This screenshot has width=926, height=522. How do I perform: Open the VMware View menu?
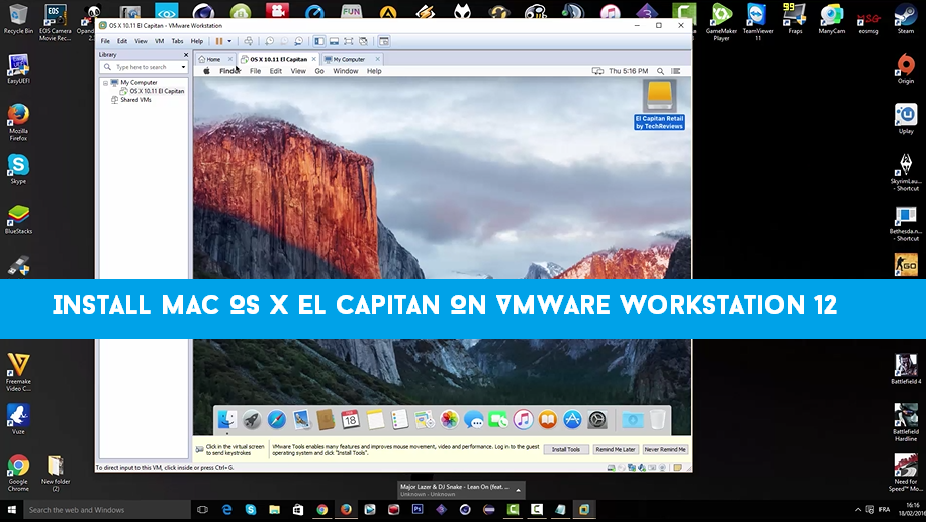tap(141, 41)
